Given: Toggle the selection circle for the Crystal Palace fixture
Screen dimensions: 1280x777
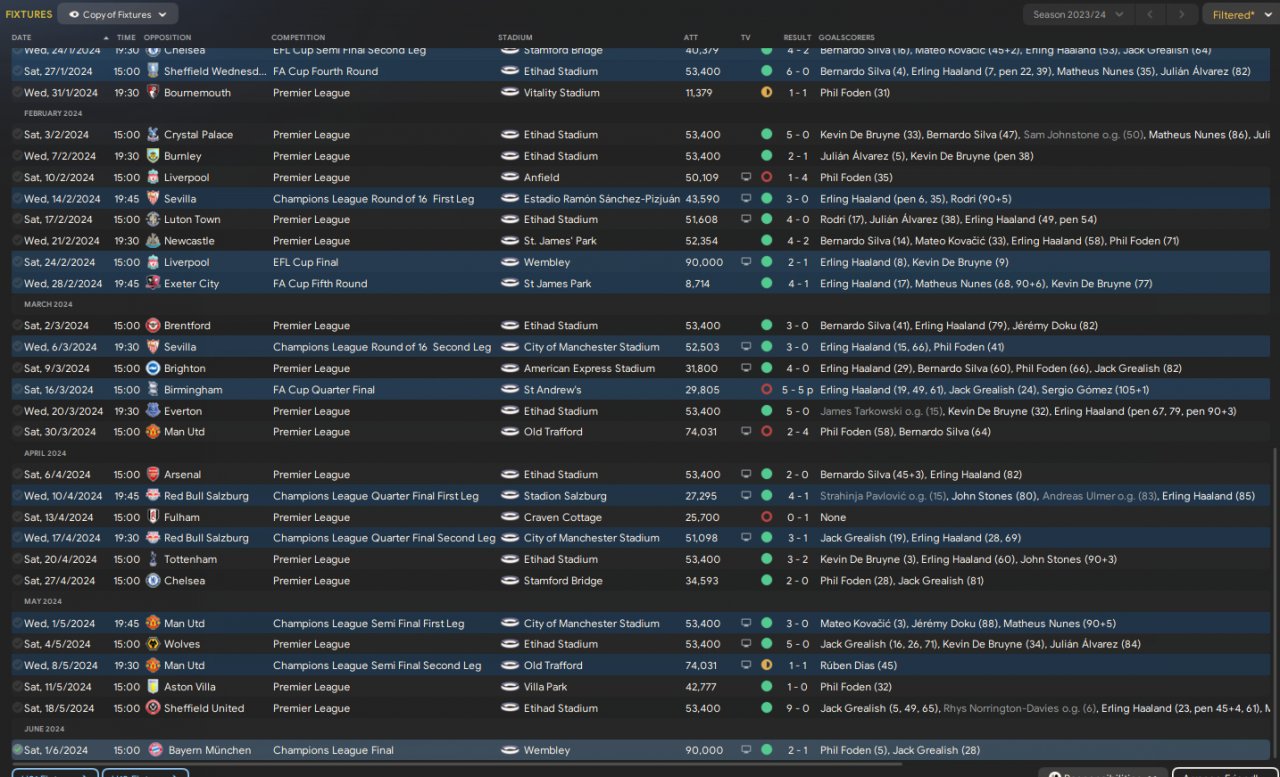Looking at the screenshot, I should [17, 135].
